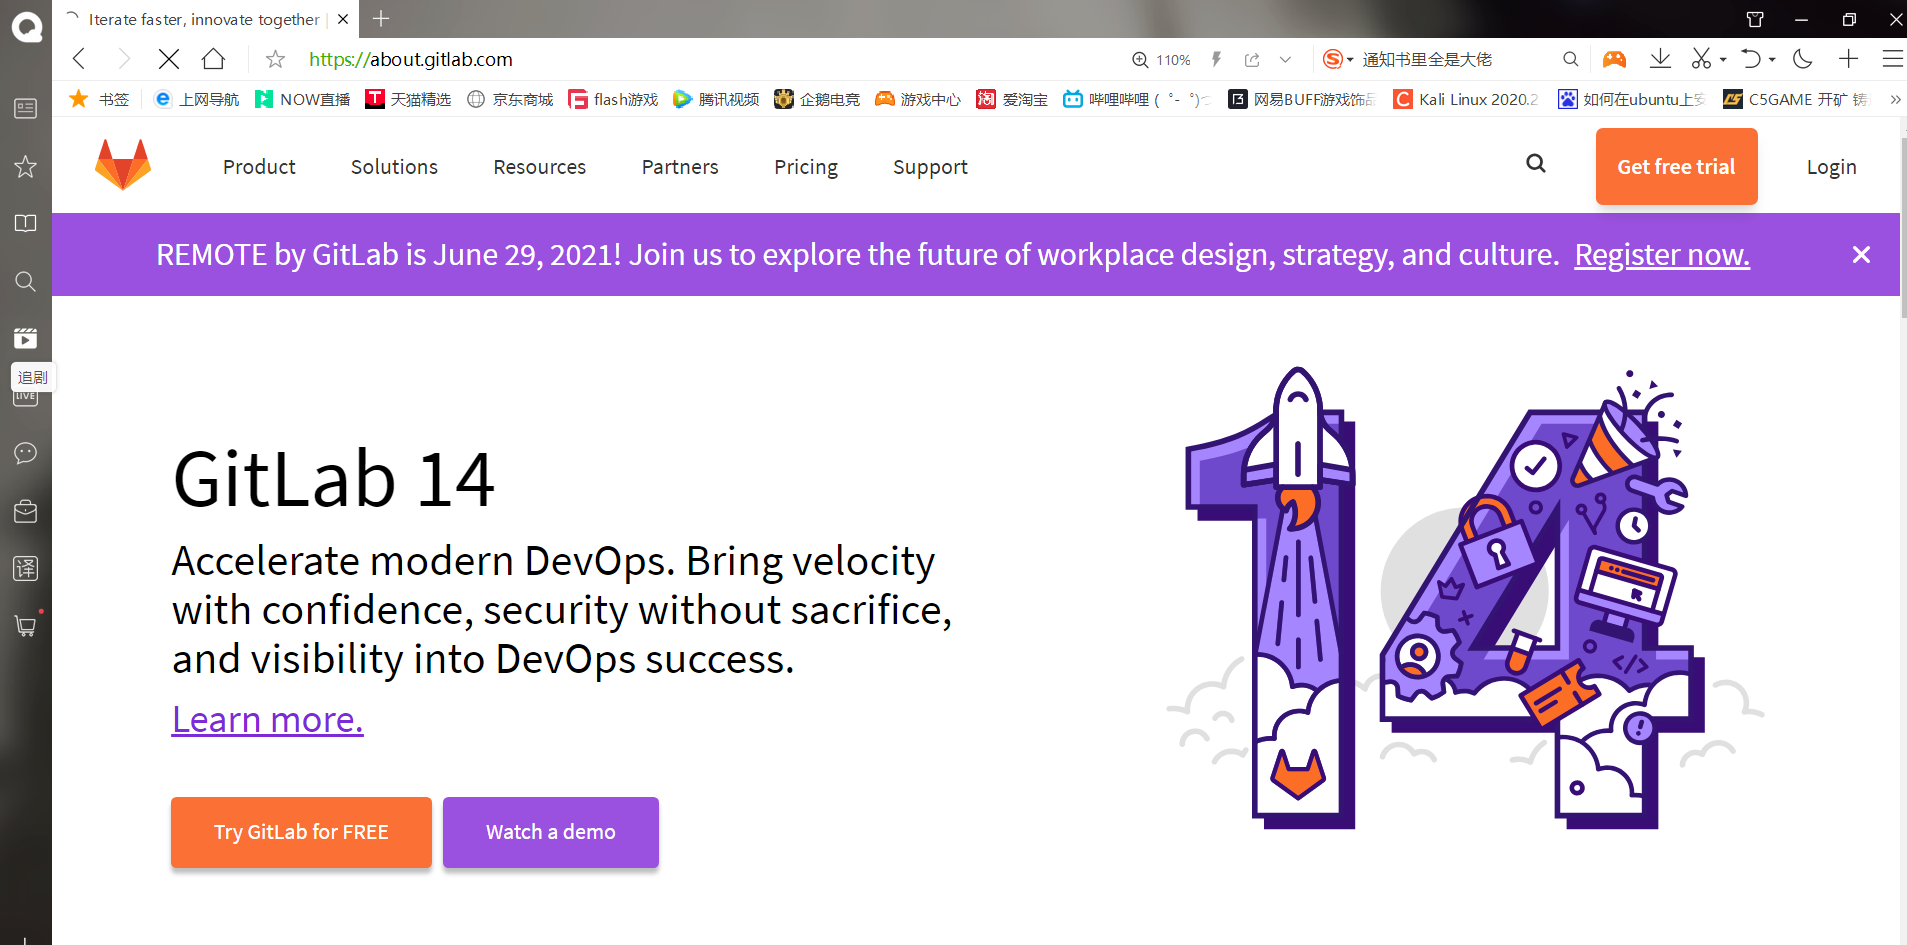The image size is (1907, 945).
Task: Expand the restore tabs dropdown arrow
Action: (1772, 59)
